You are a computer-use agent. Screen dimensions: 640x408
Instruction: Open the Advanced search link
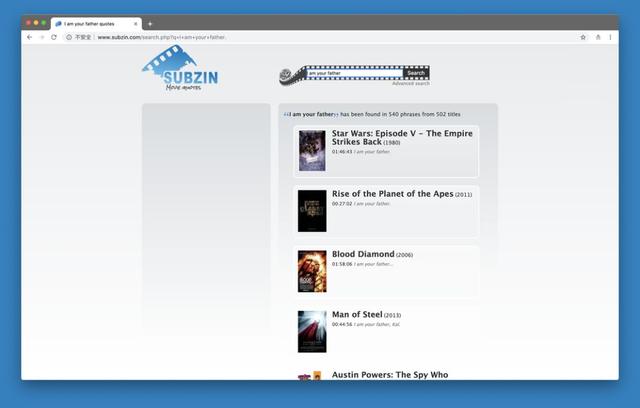410,84
